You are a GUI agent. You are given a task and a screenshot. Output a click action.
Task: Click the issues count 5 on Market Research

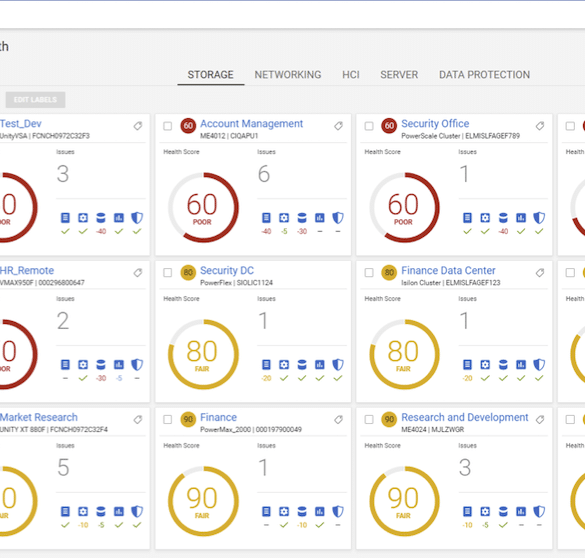(x=63, y=467)
